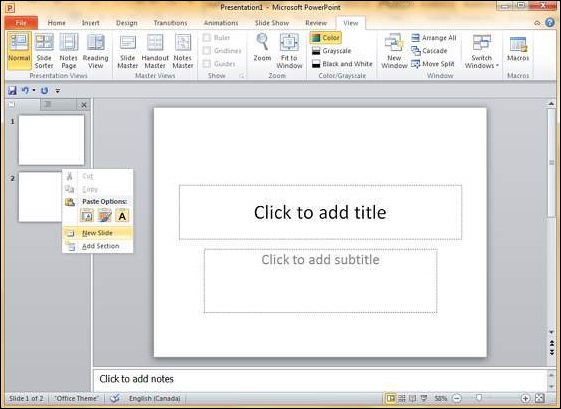
Task: Switch to Outline tab in left pane
Action: point(58,104)
